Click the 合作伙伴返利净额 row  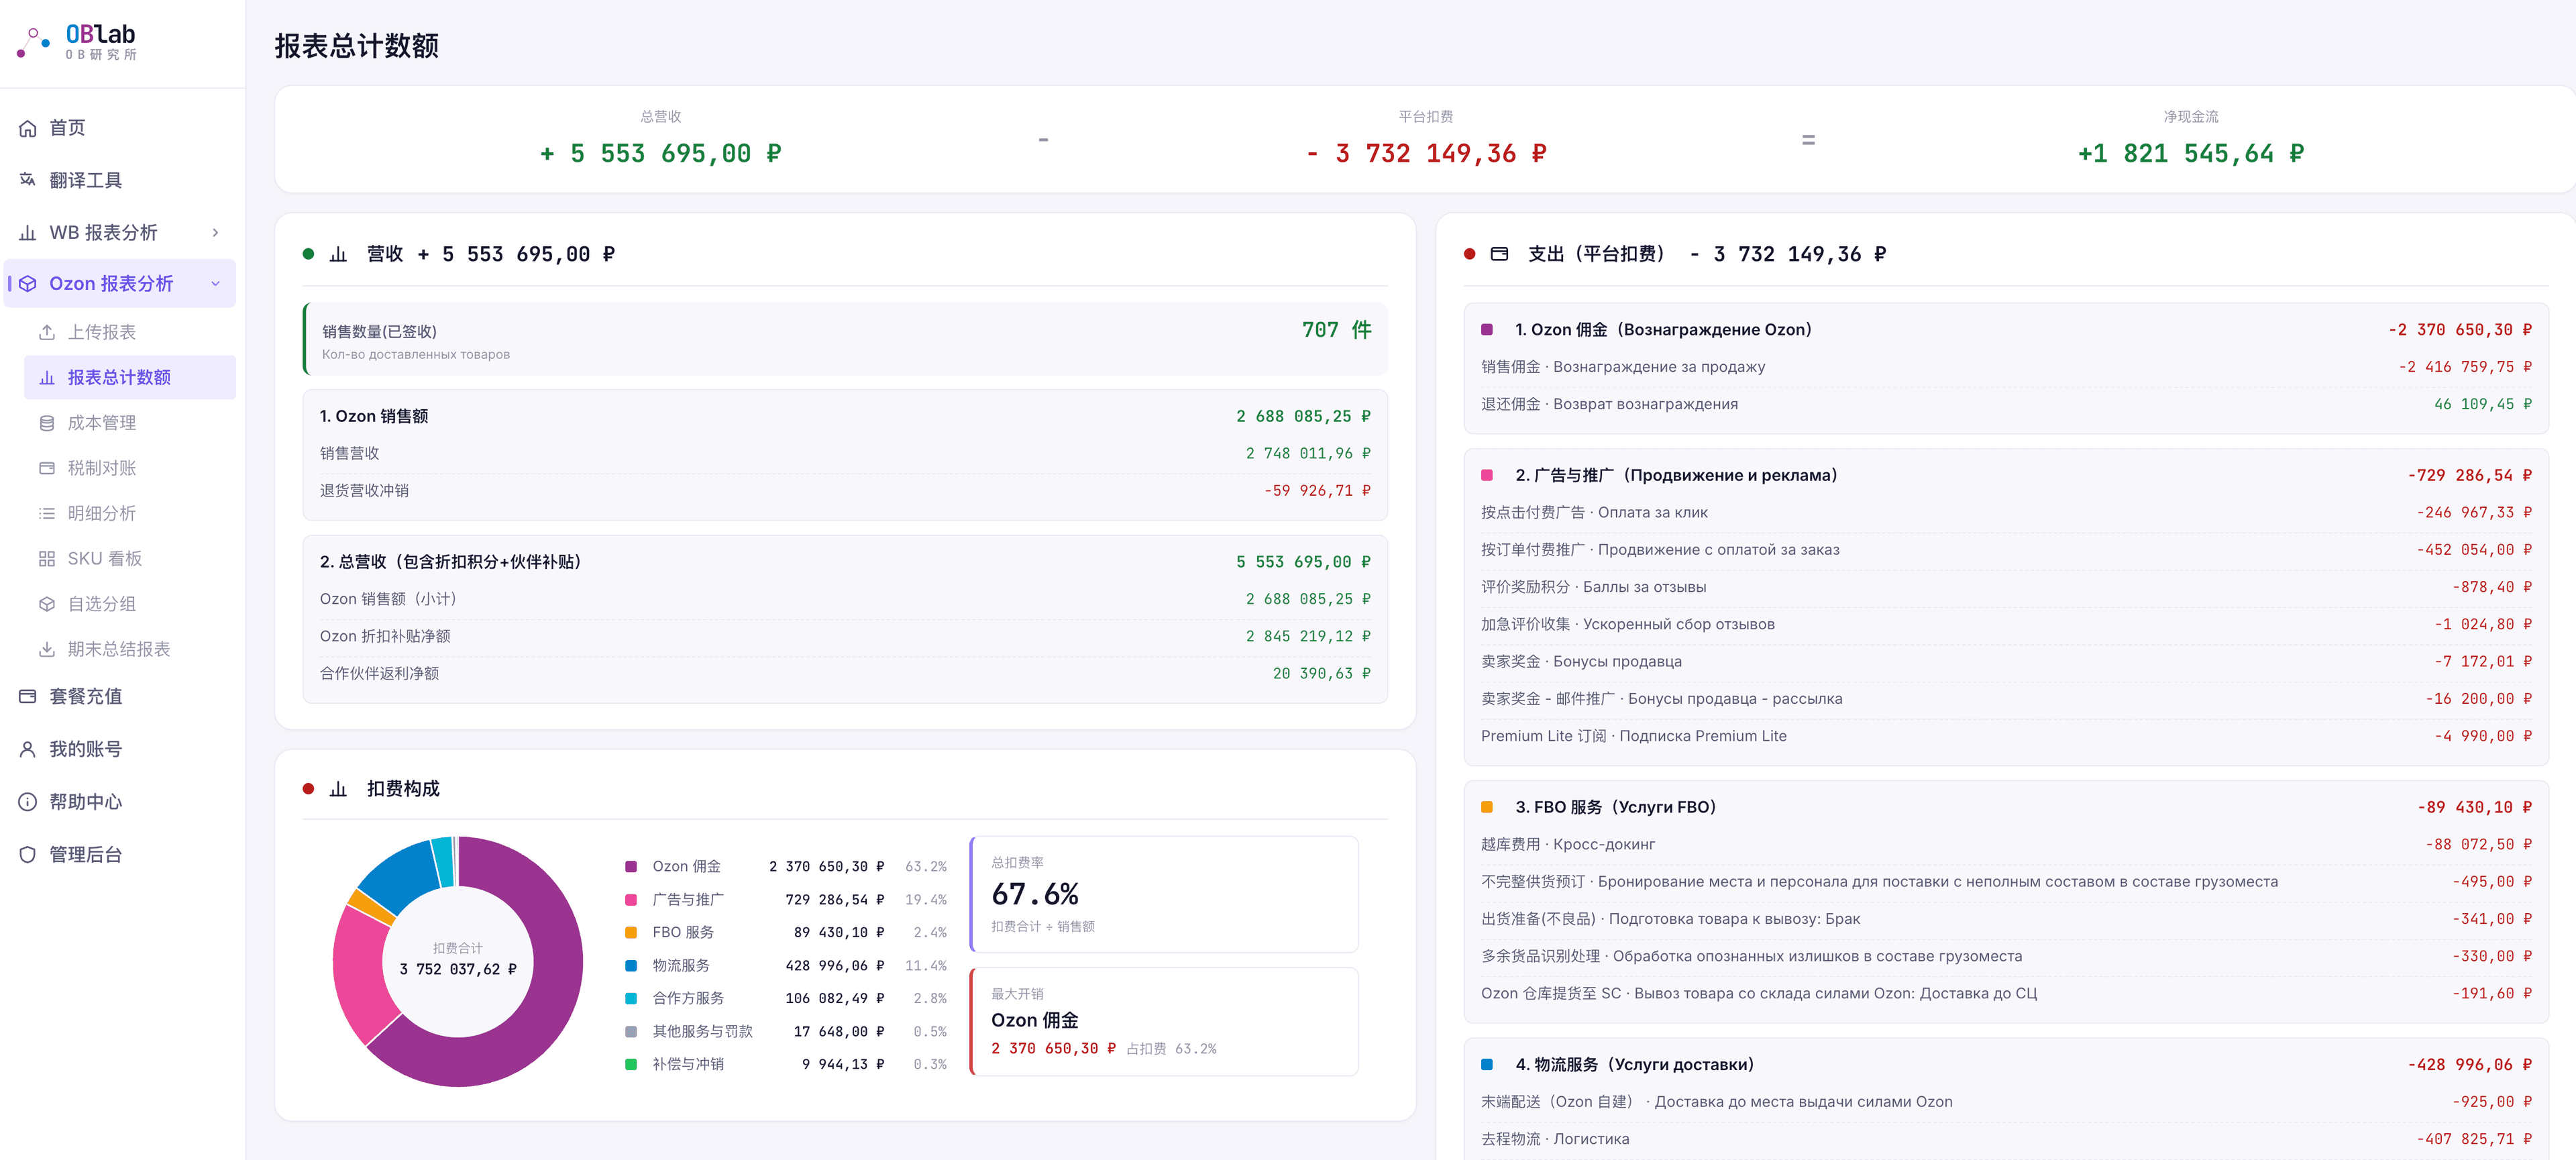pos(845,674)
